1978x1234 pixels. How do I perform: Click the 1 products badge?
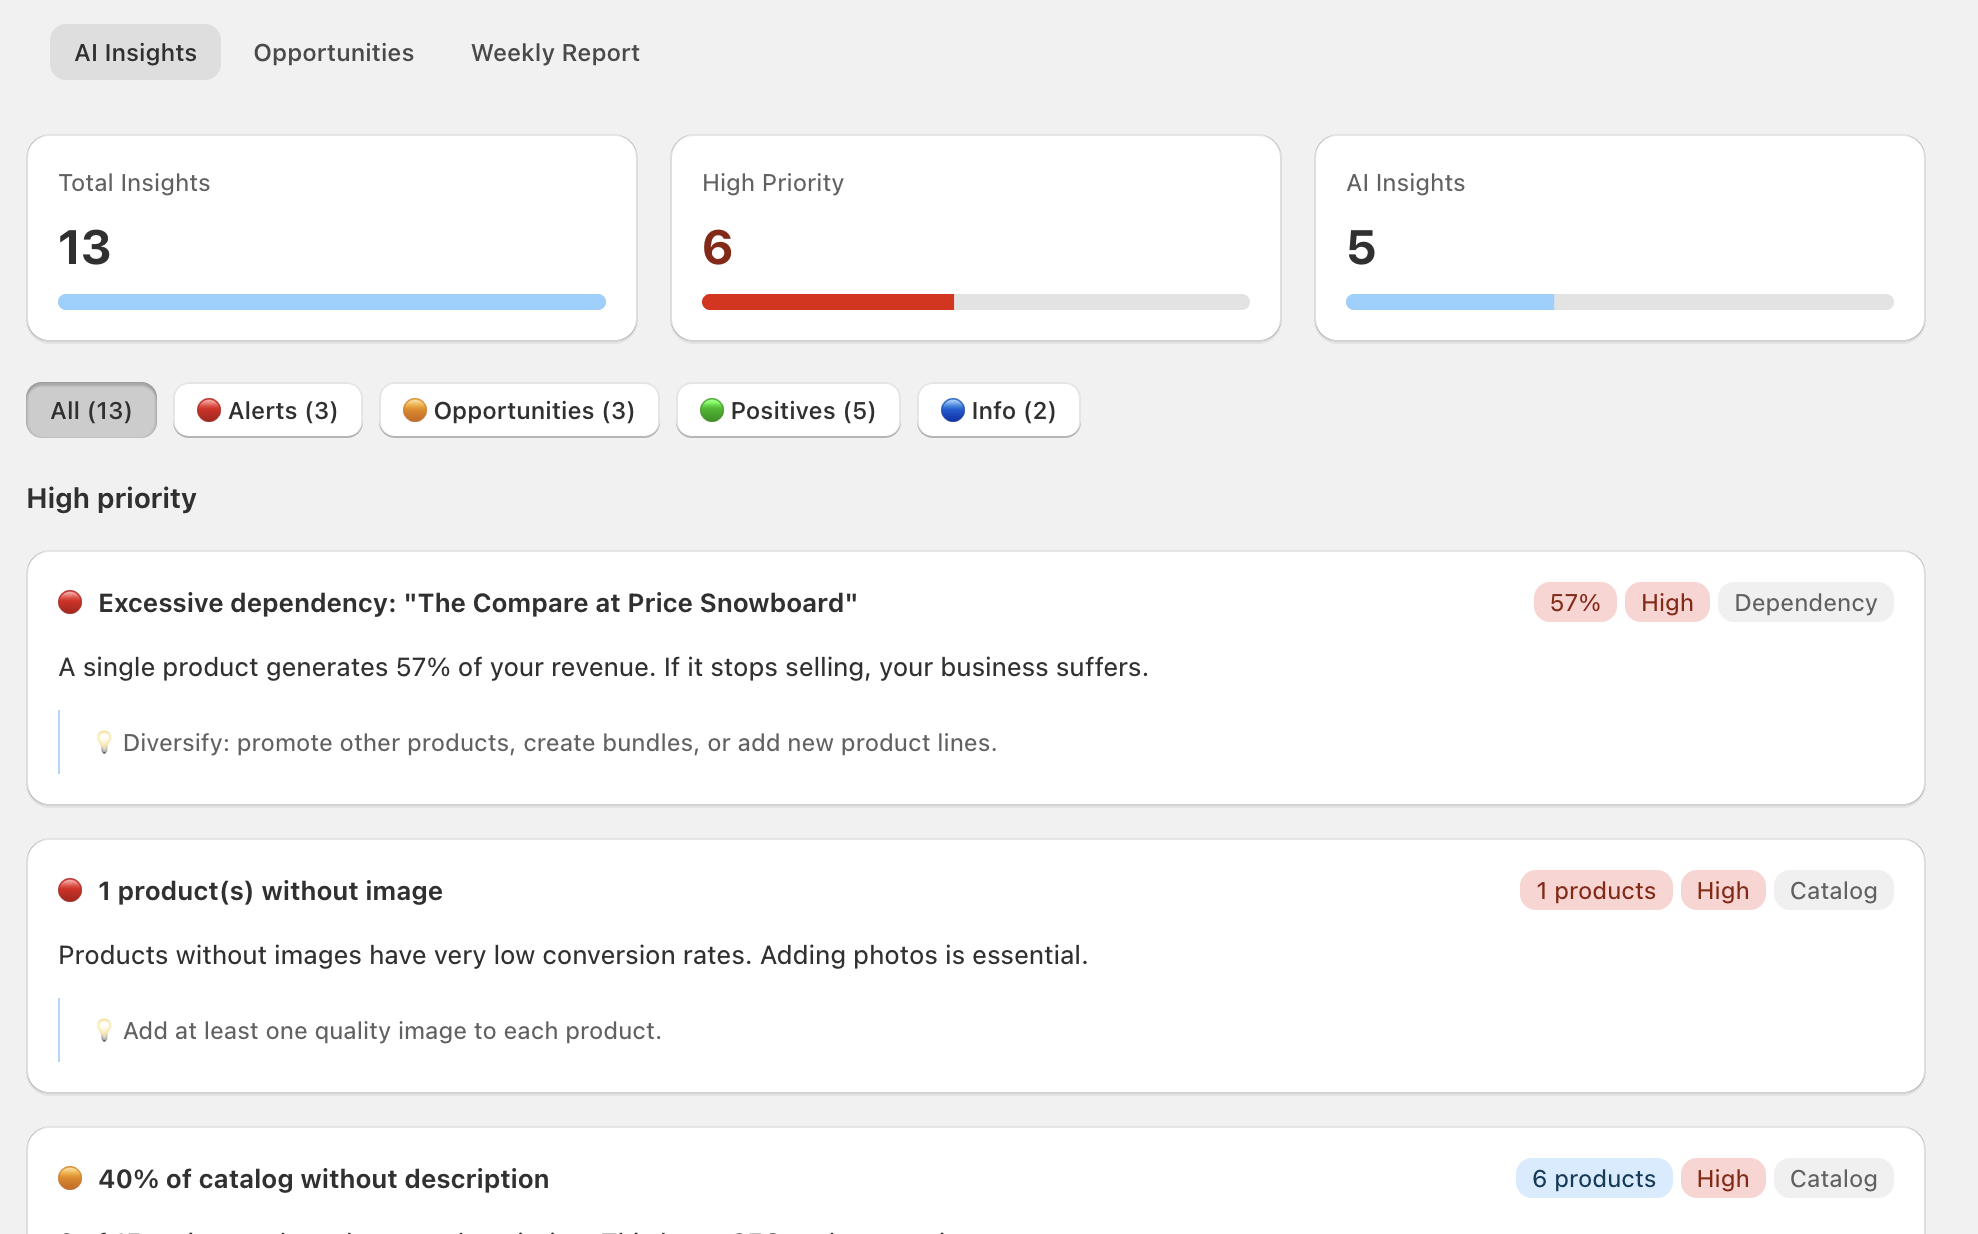pos(1596,890)
